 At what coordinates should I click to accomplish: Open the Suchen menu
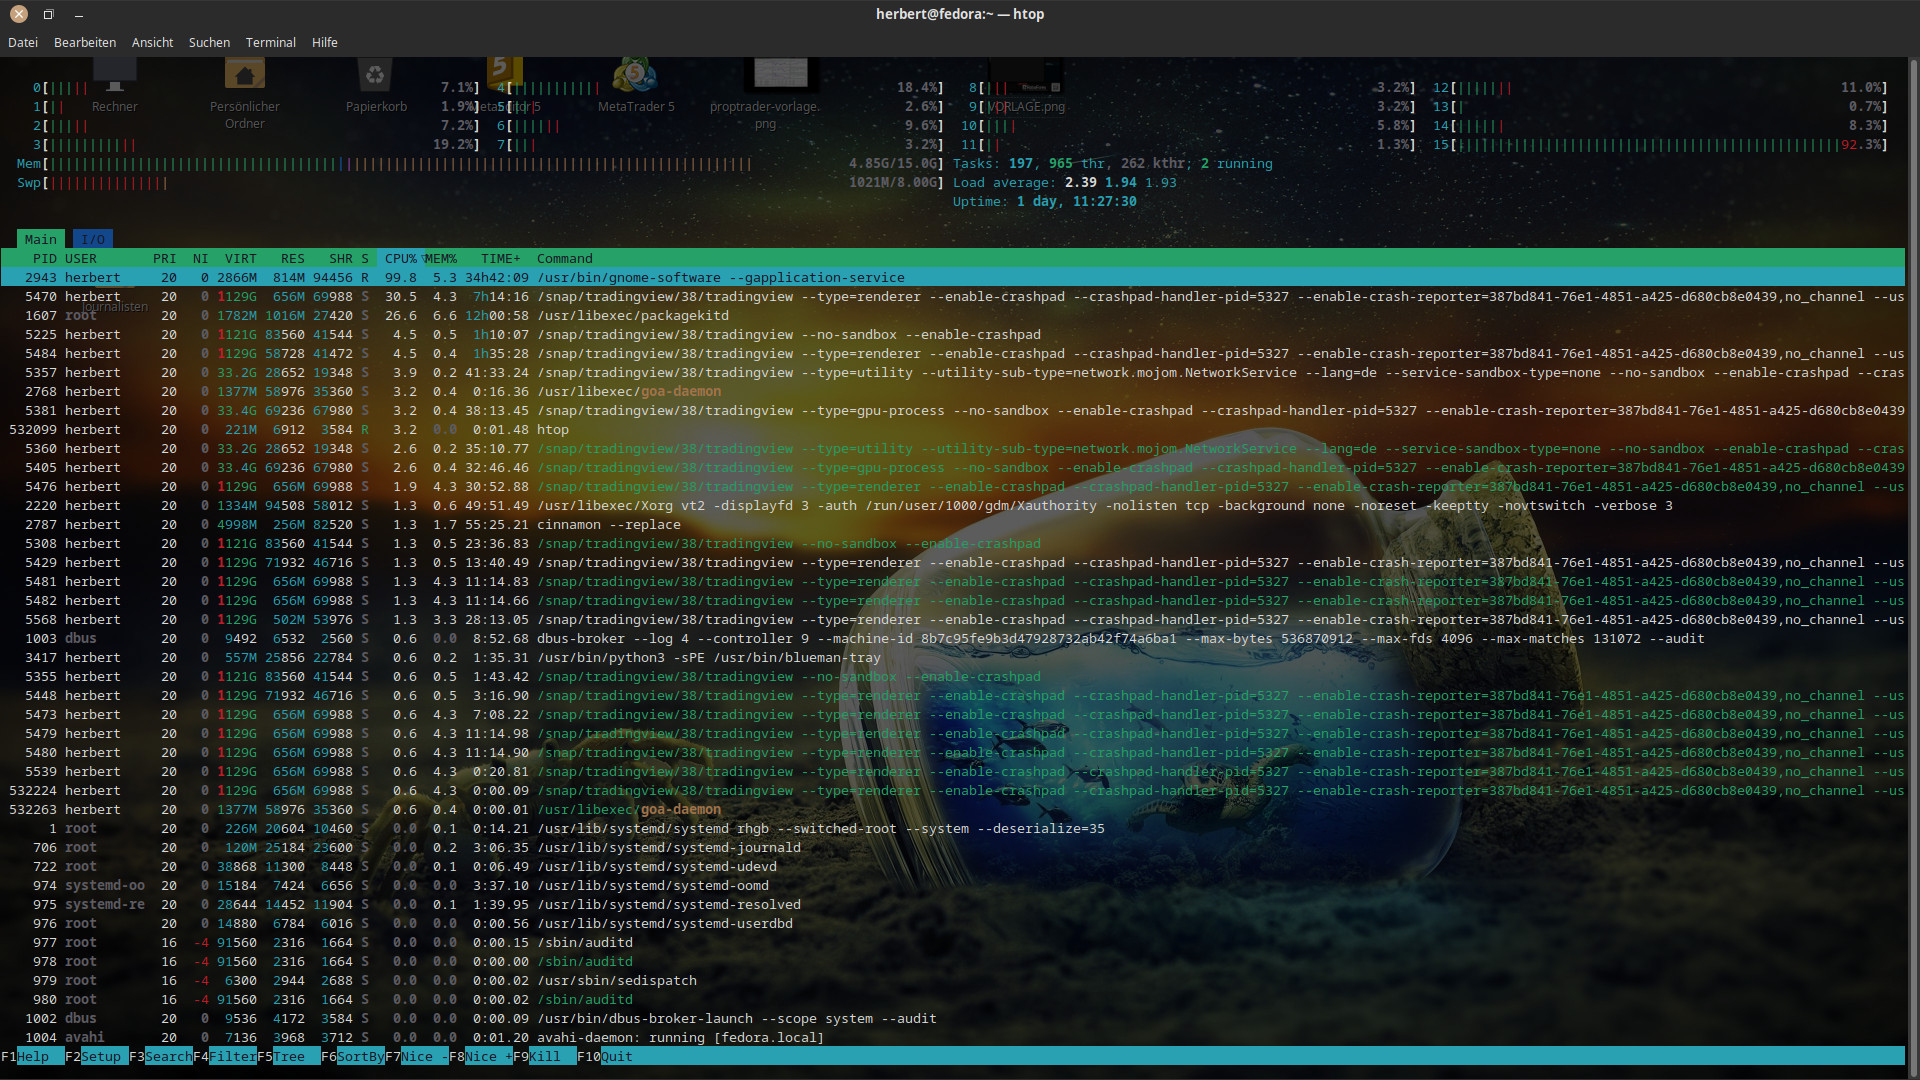[209, 42]
